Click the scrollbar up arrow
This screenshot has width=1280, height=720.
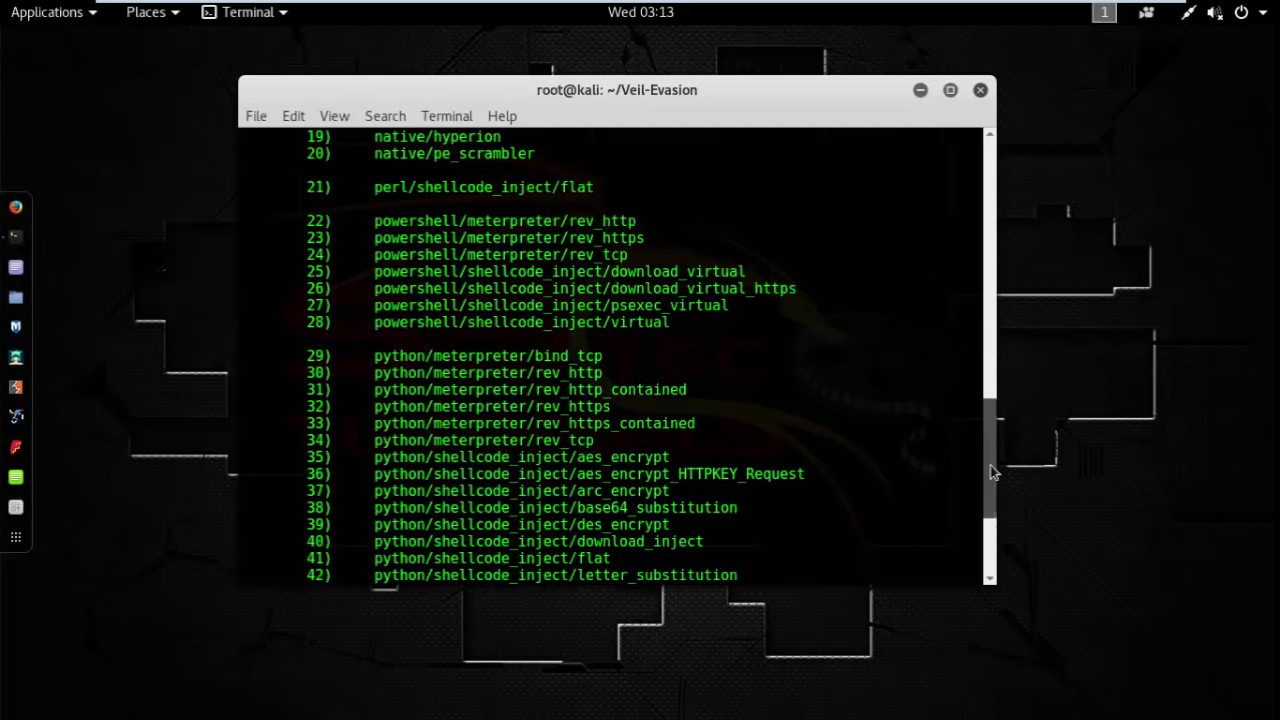(x=990, y=133)
